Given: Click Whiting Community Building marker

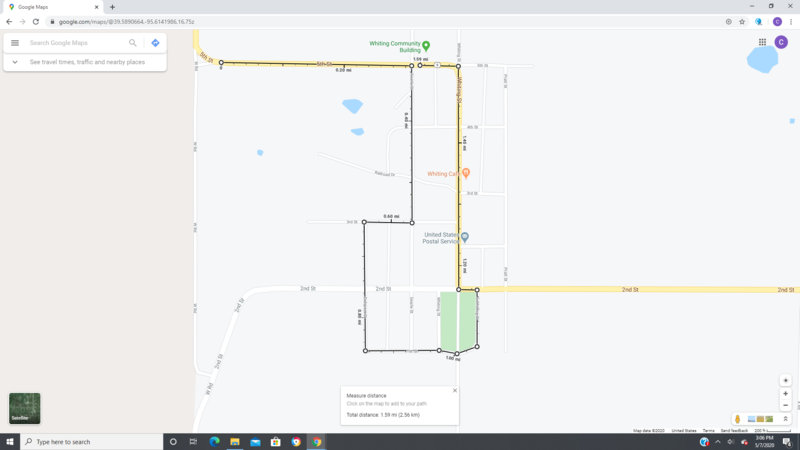Looking at the screenshot, I should (426, 46).
